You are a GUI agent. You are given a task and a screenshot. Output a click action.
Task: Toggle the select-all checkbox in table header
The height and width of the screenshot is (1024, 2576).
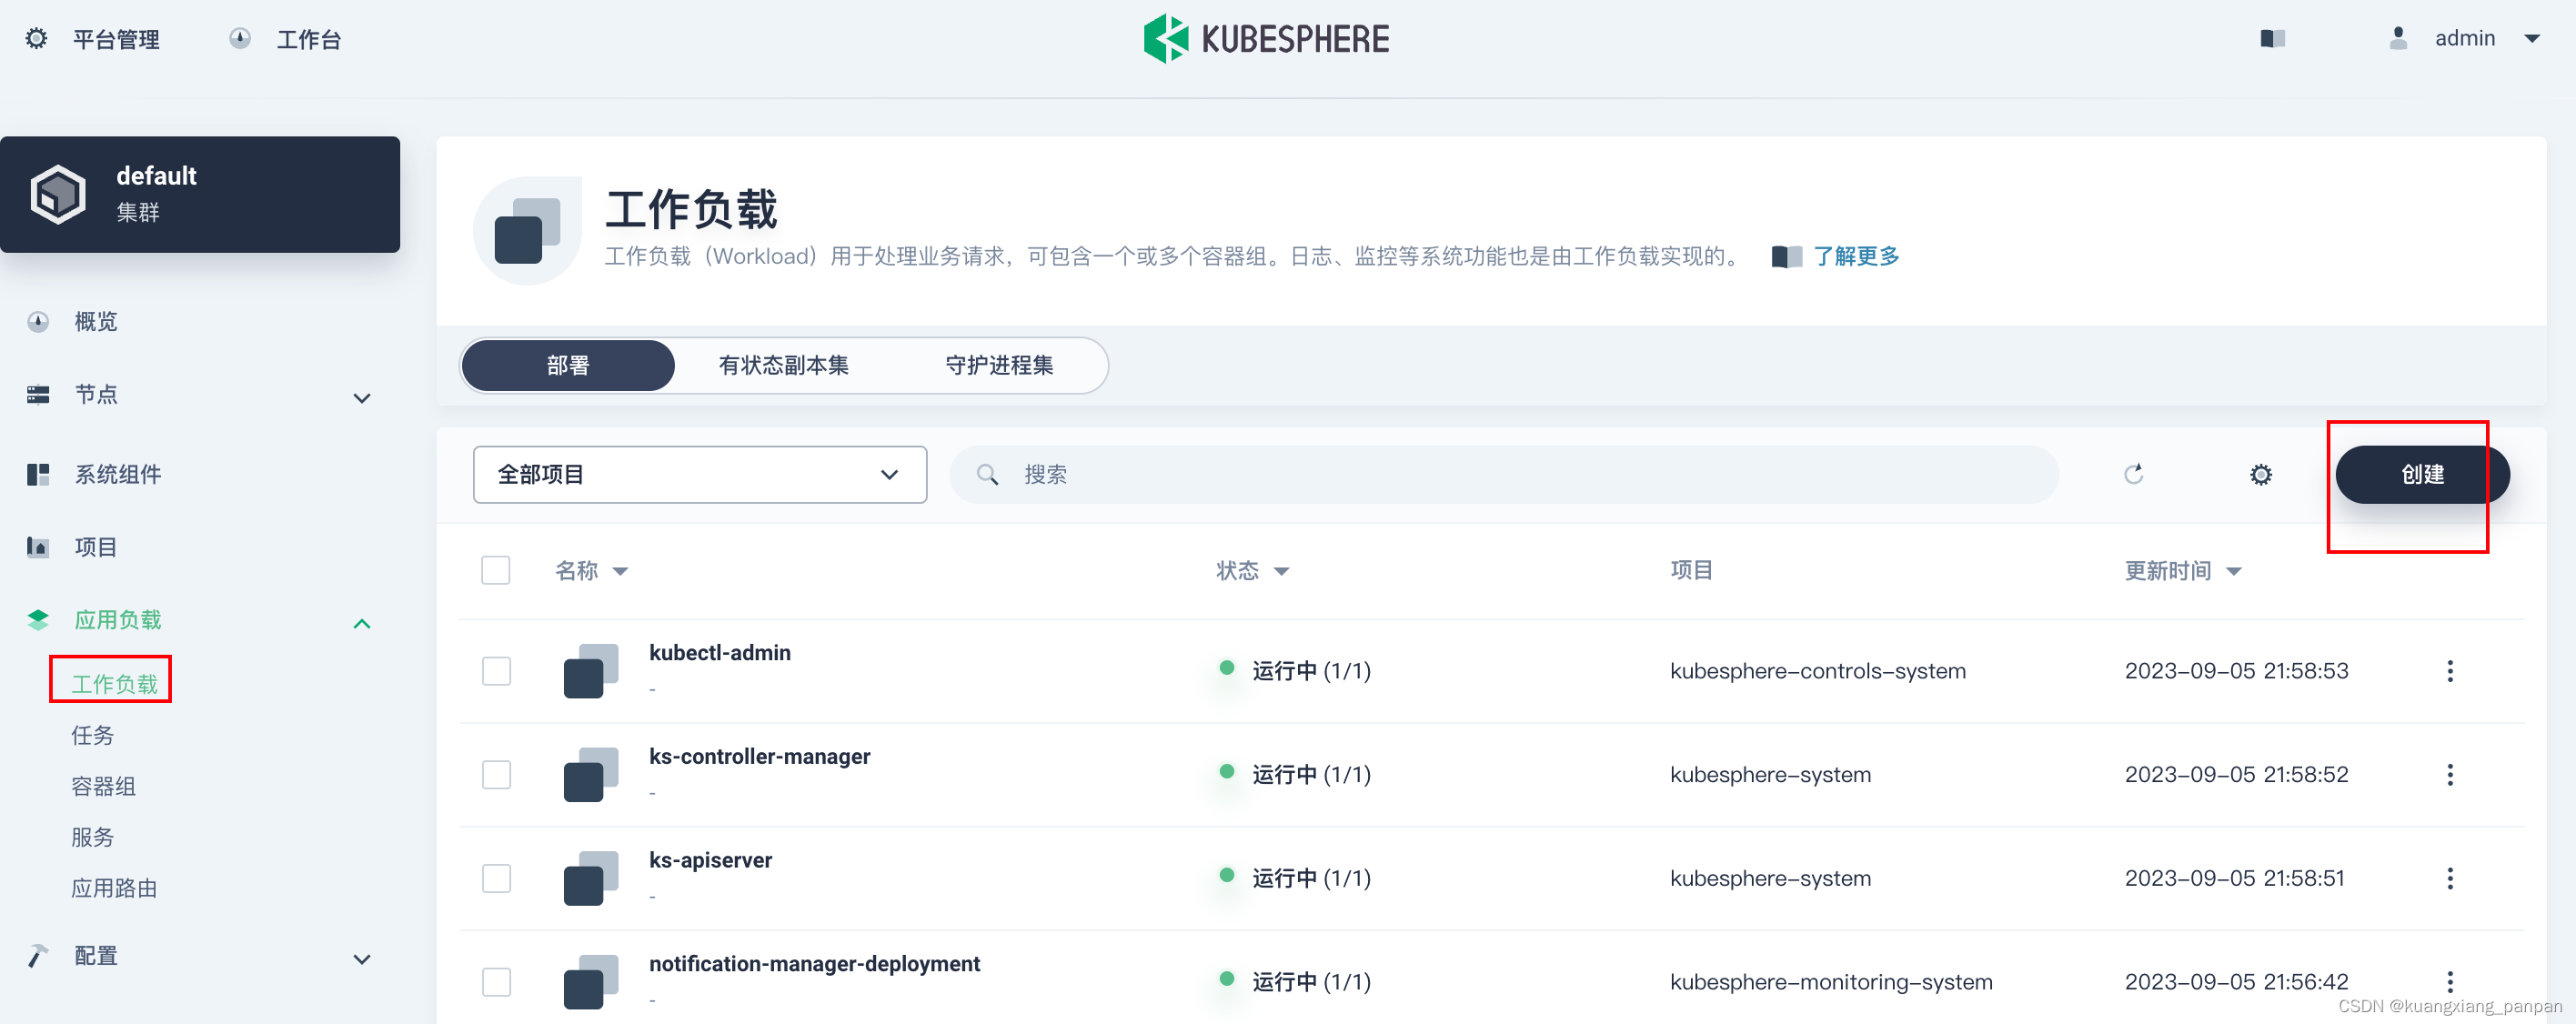496,570
